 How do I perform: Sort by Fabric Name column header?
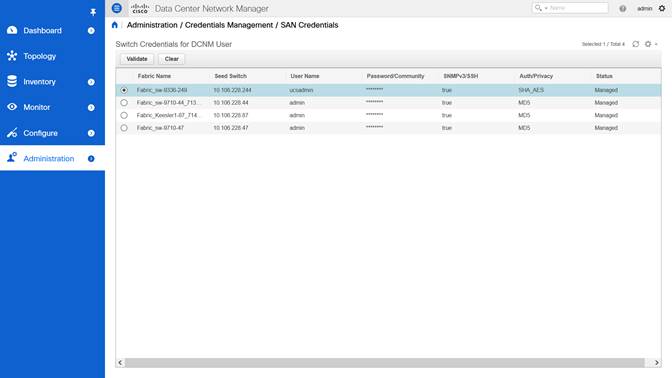(x=154, y=76)
